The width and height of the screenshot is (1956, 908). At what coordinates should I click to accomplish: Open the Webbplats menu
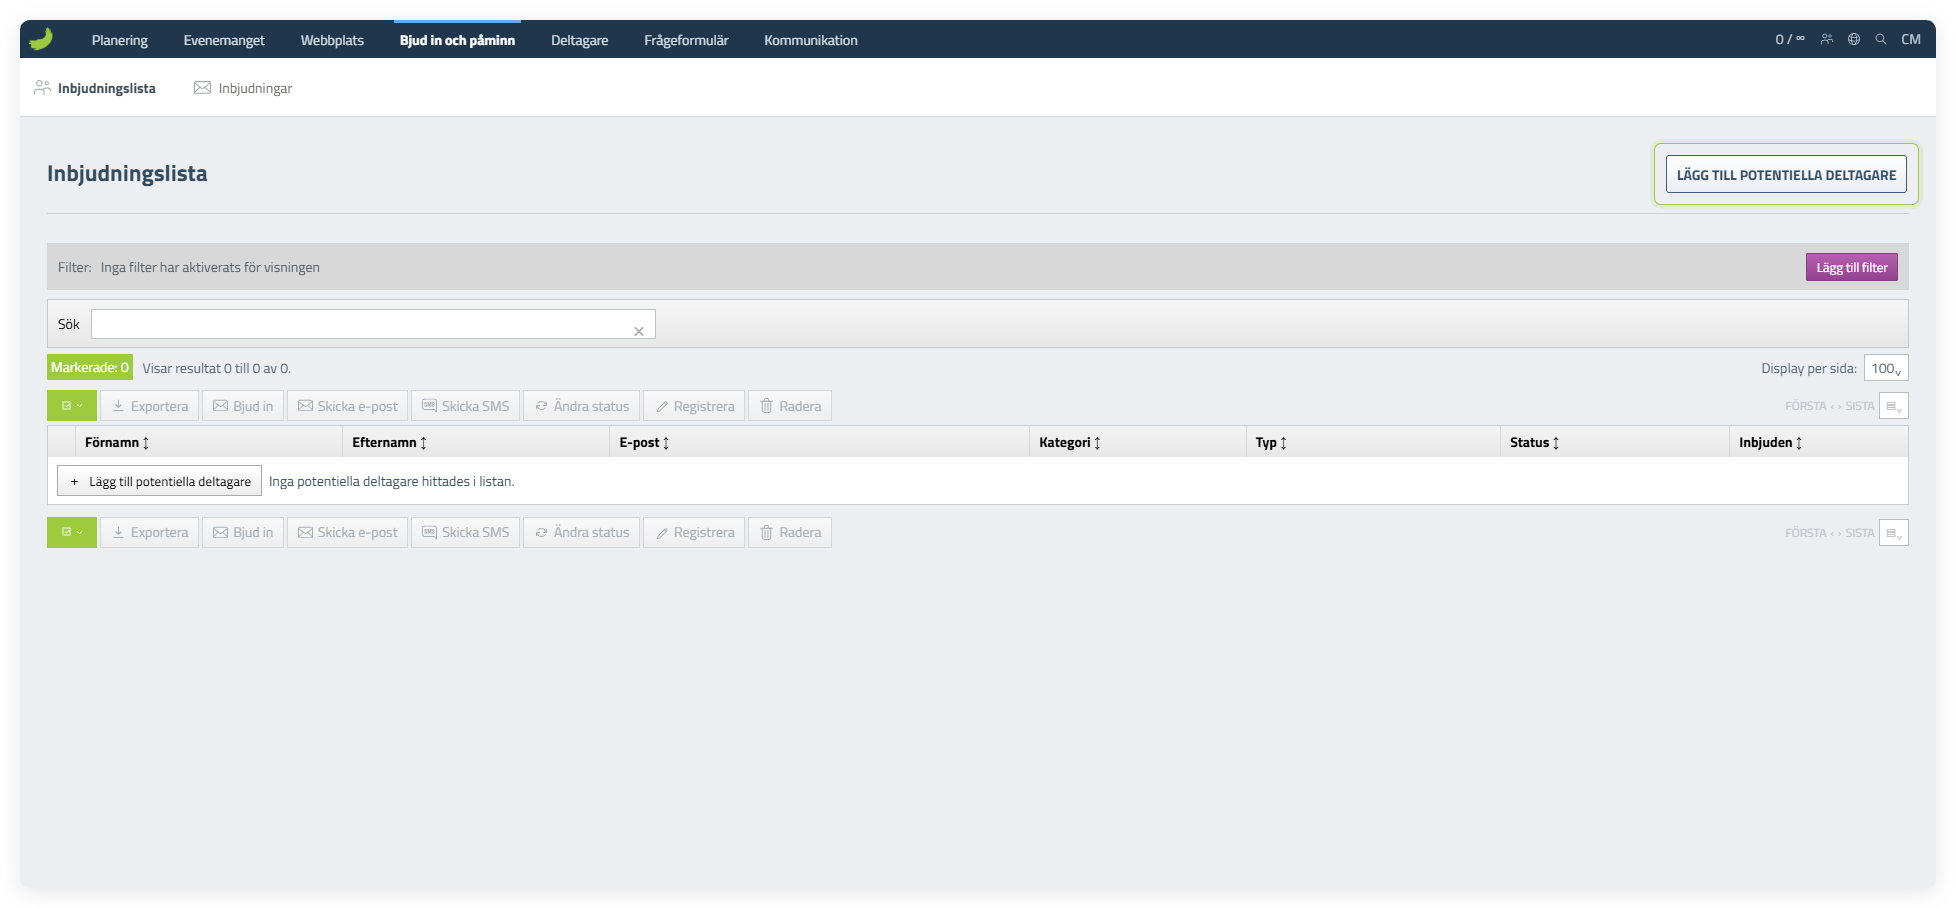click(332, 40)
